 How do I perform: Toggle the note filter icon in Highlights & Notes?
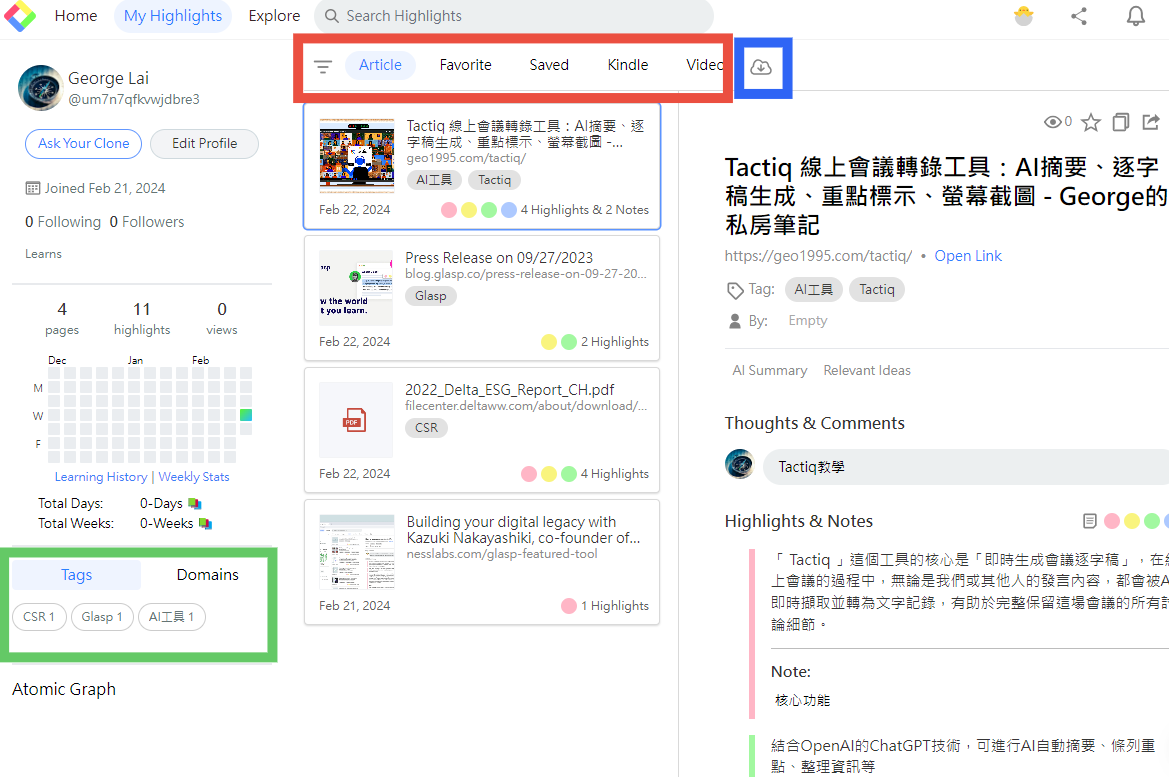1089,520
